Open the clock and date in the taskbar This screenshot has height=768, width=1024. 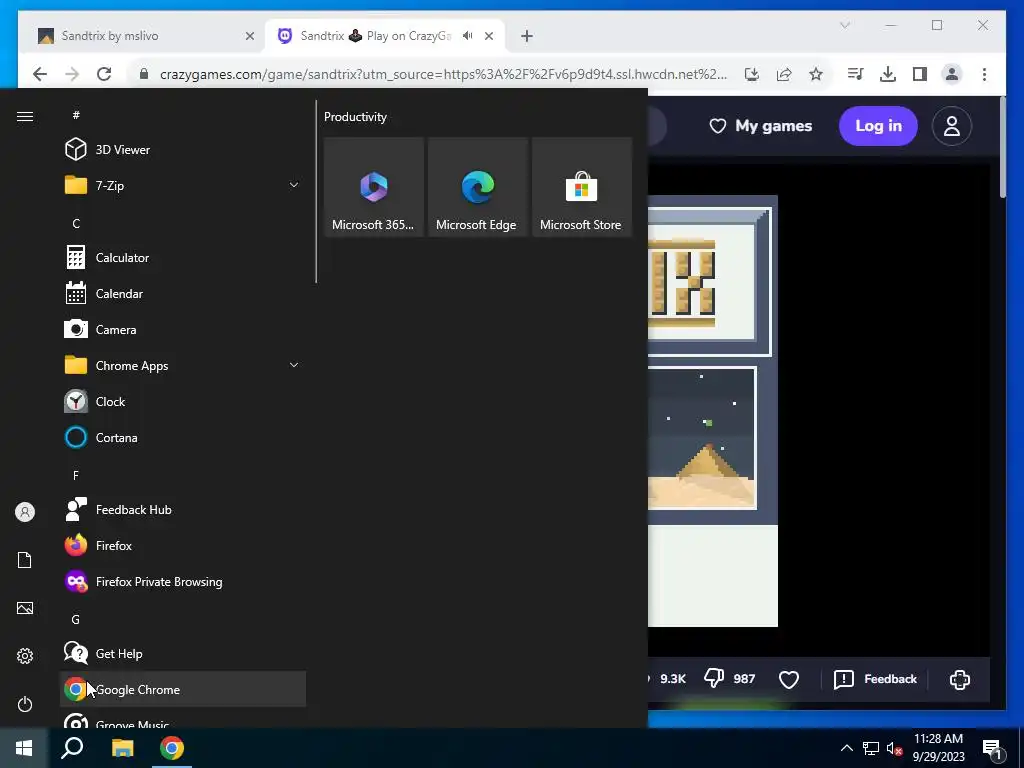938,748
